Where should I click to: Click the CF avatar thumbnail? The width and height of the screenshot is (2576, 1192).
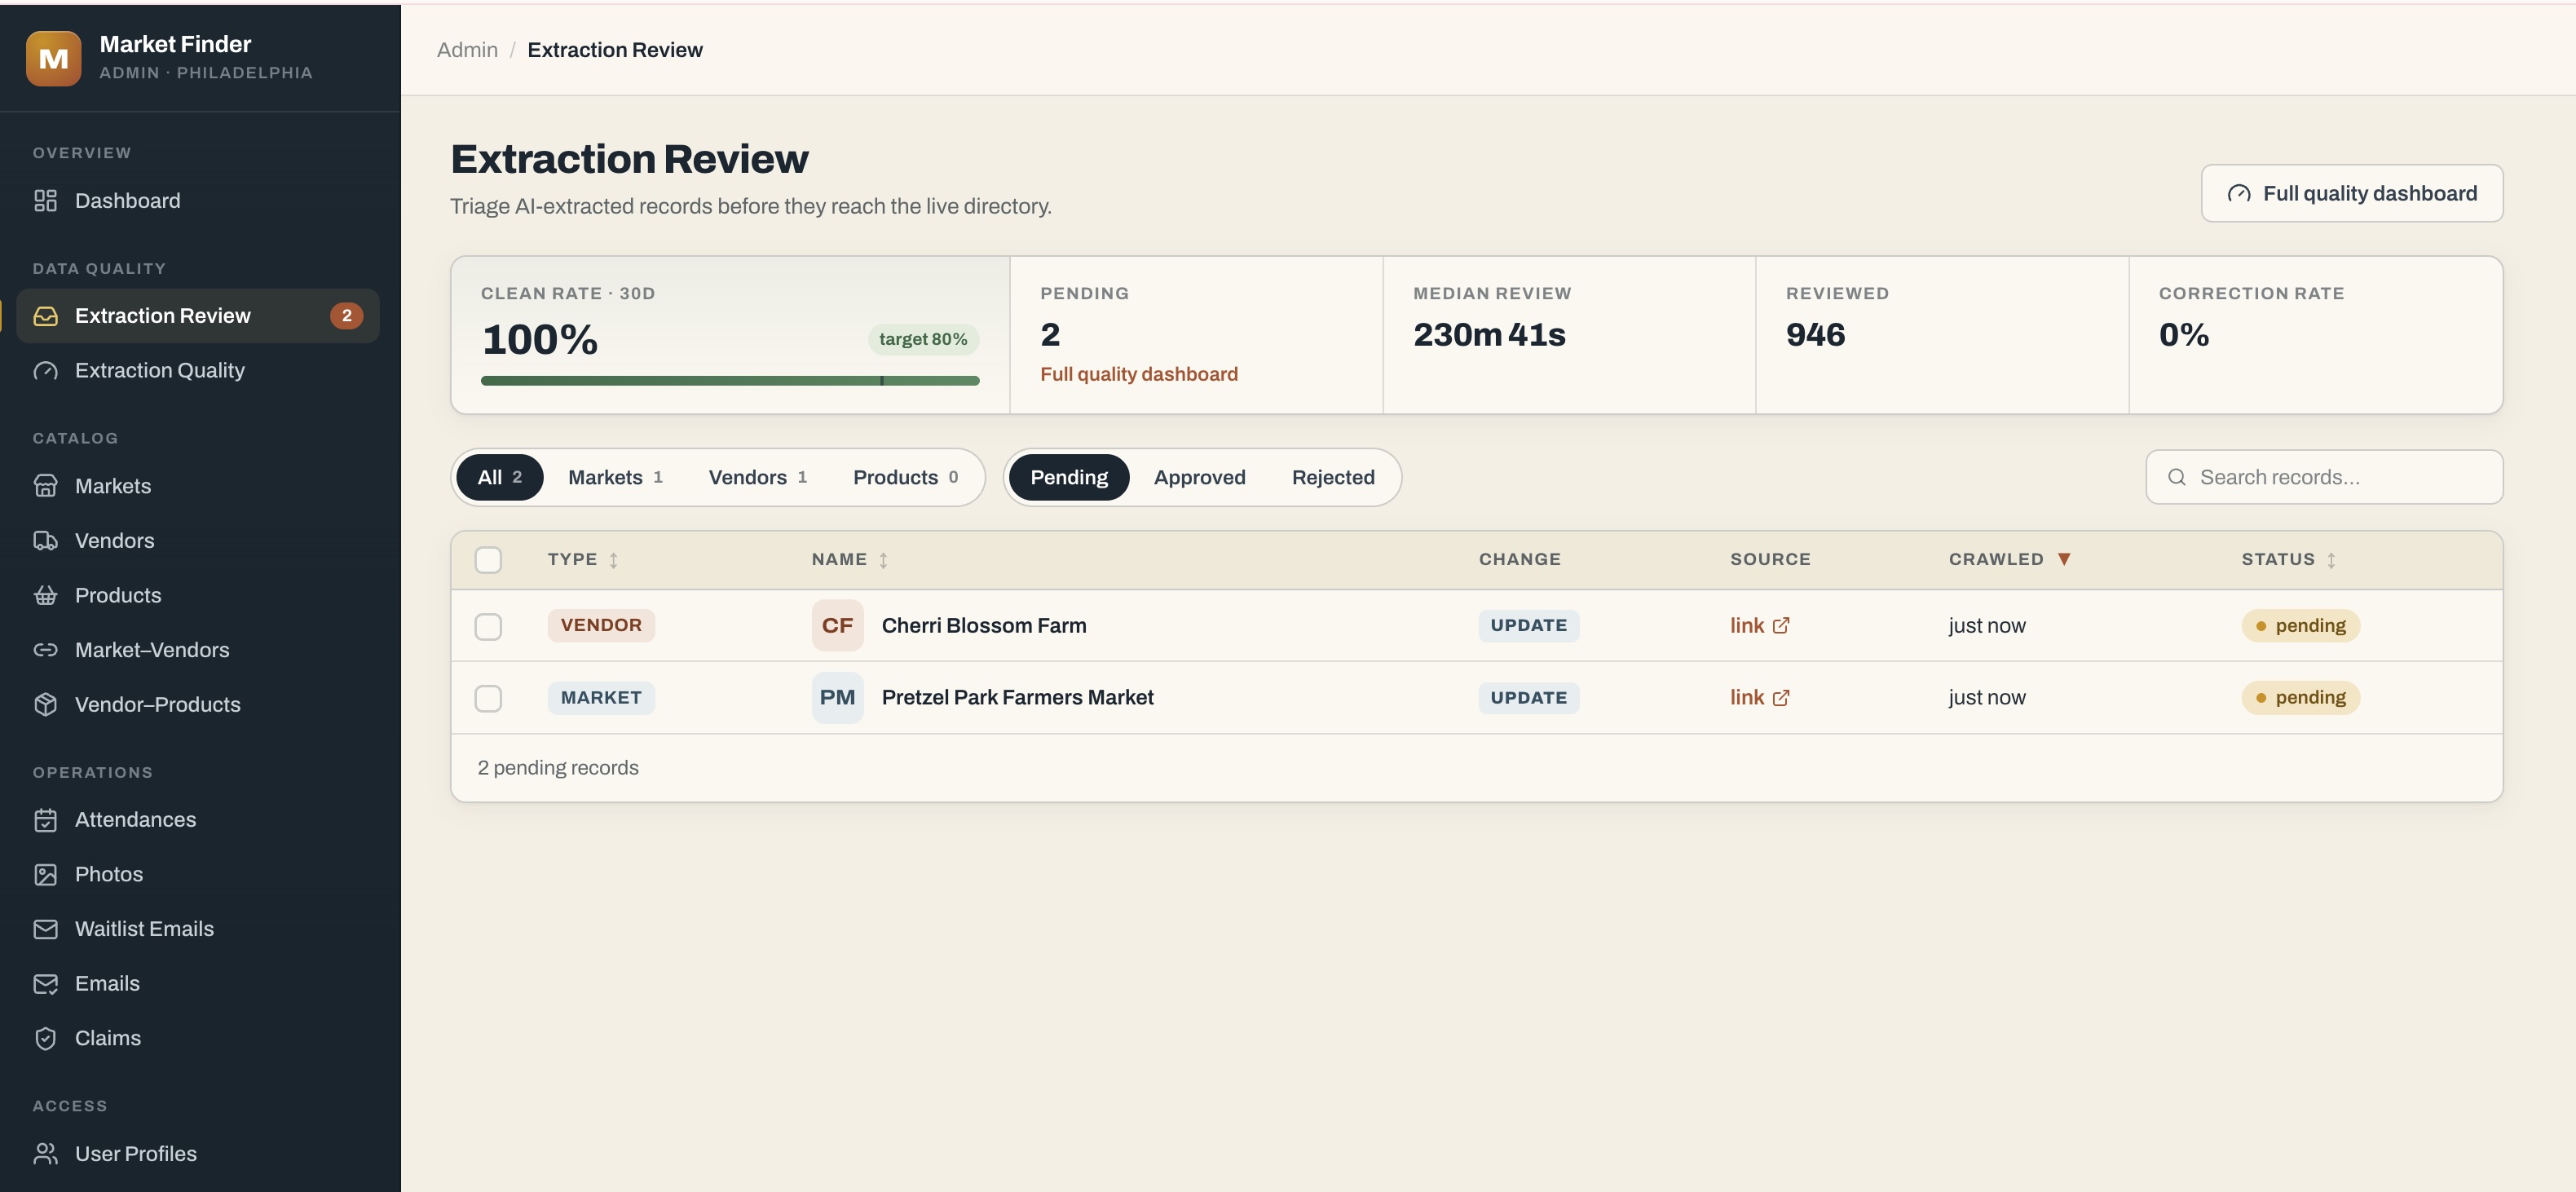tap(837, 626)
